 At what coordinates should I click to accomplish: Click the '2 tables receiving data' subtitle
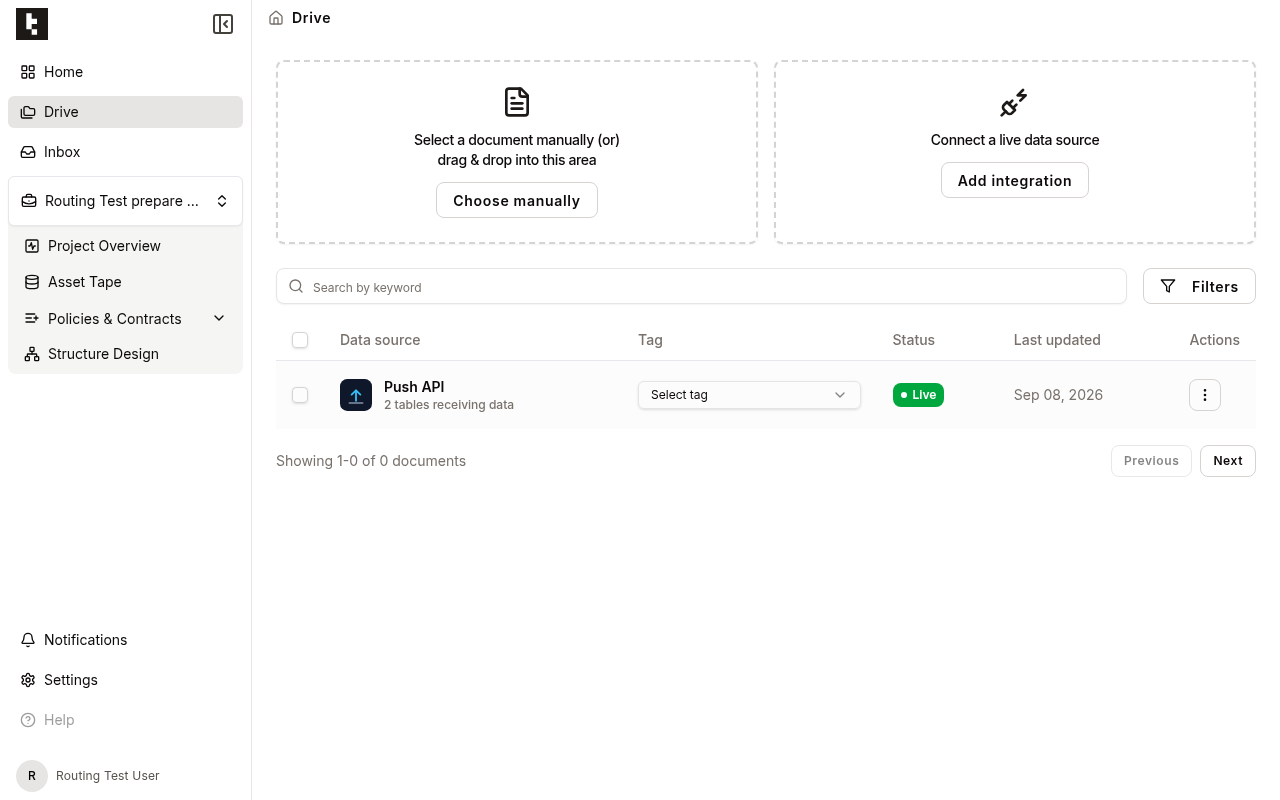[449, 405]
